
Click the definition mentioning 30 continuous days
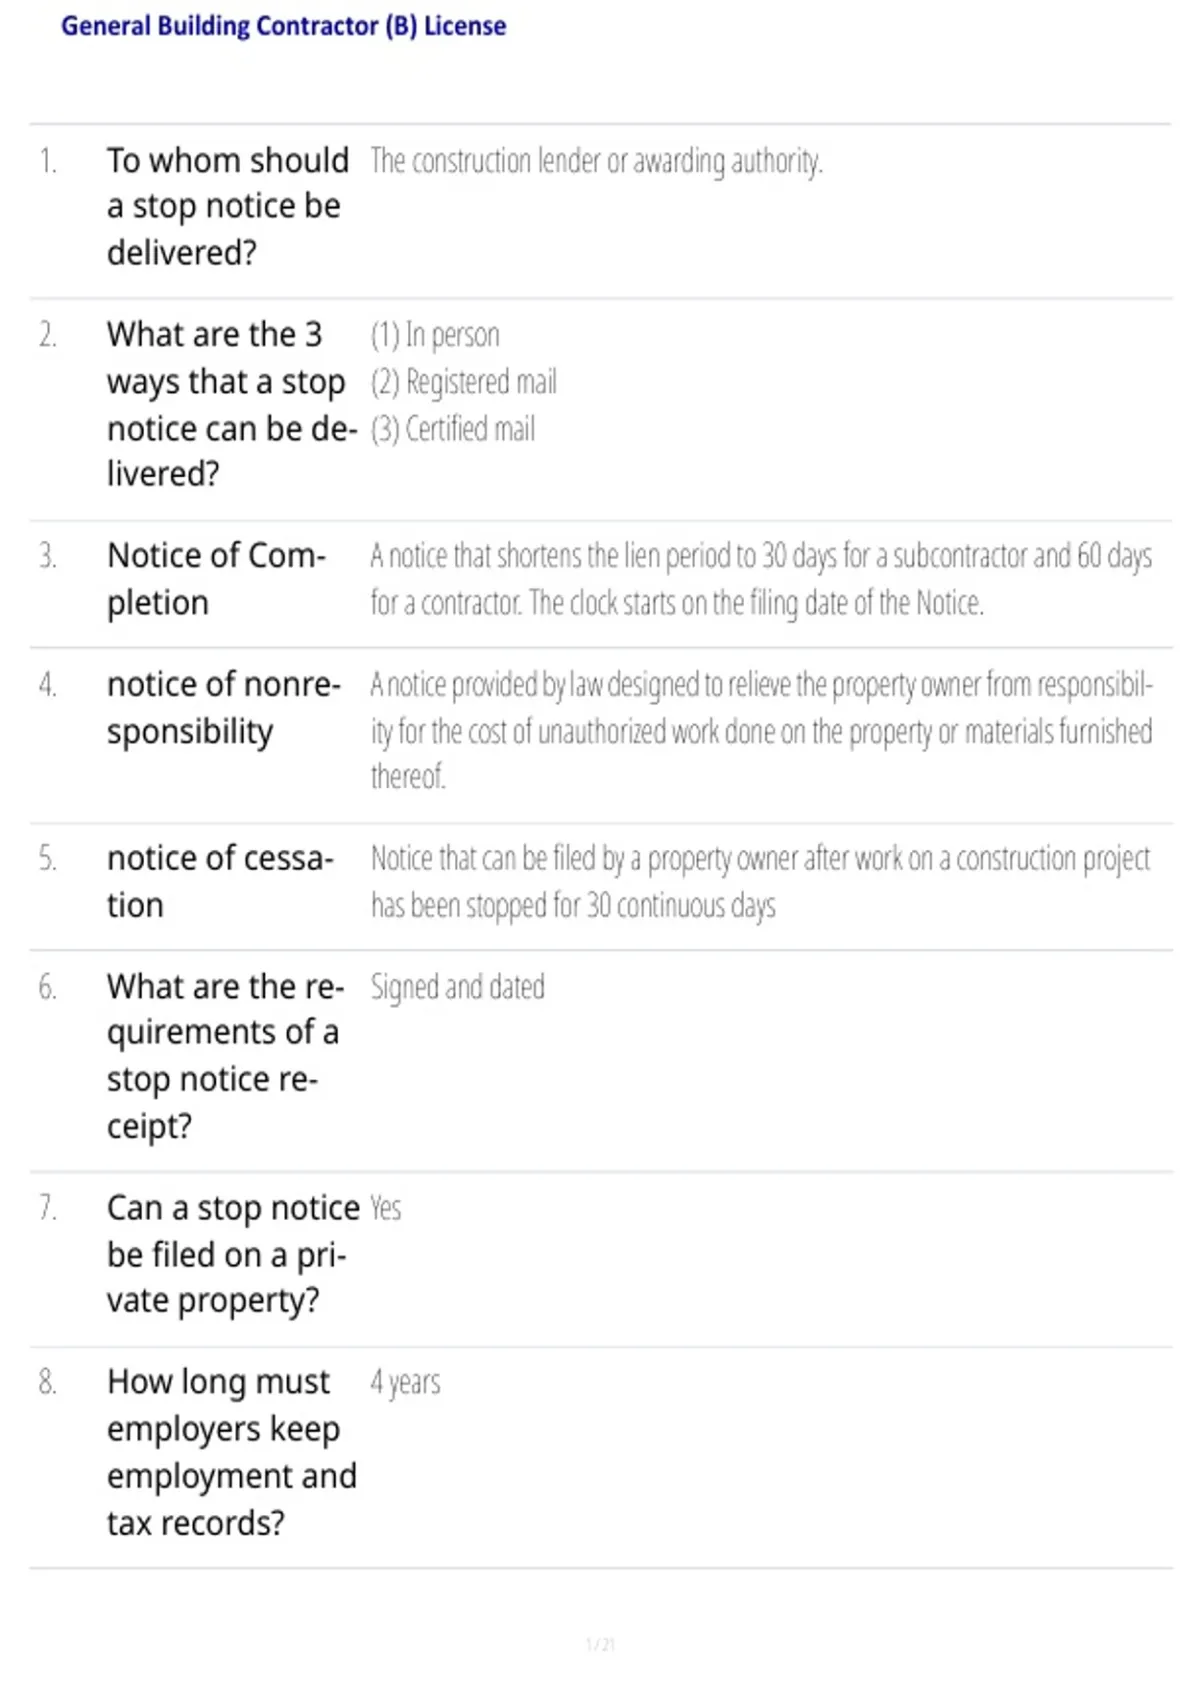click(760, 882)
